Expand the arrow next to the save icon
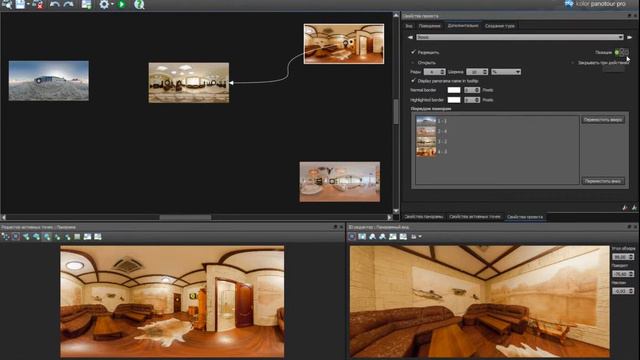This screenshot has height=360, width=640. pos(28,4)
